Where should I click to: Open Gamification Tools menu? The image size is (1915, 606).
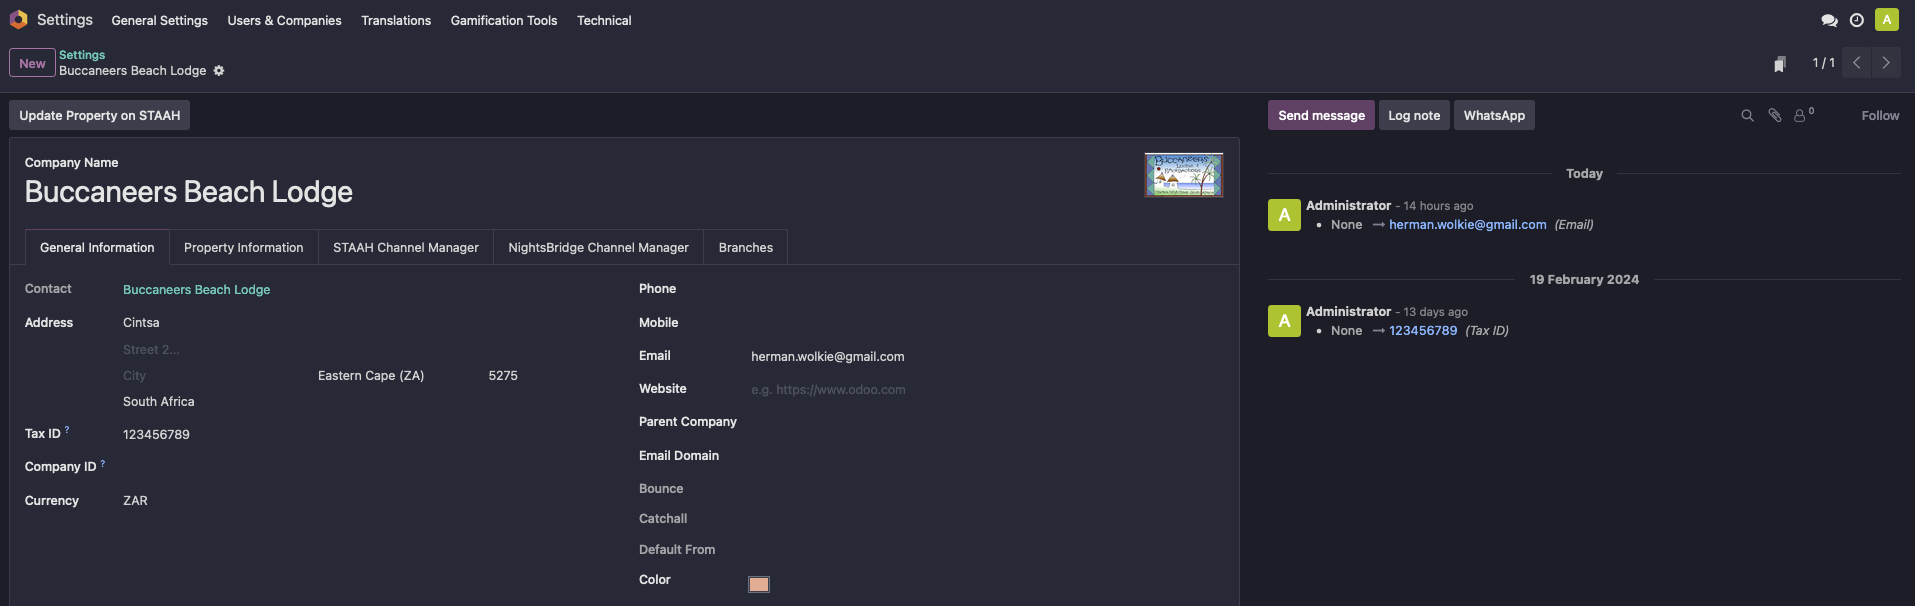[504, 20]
